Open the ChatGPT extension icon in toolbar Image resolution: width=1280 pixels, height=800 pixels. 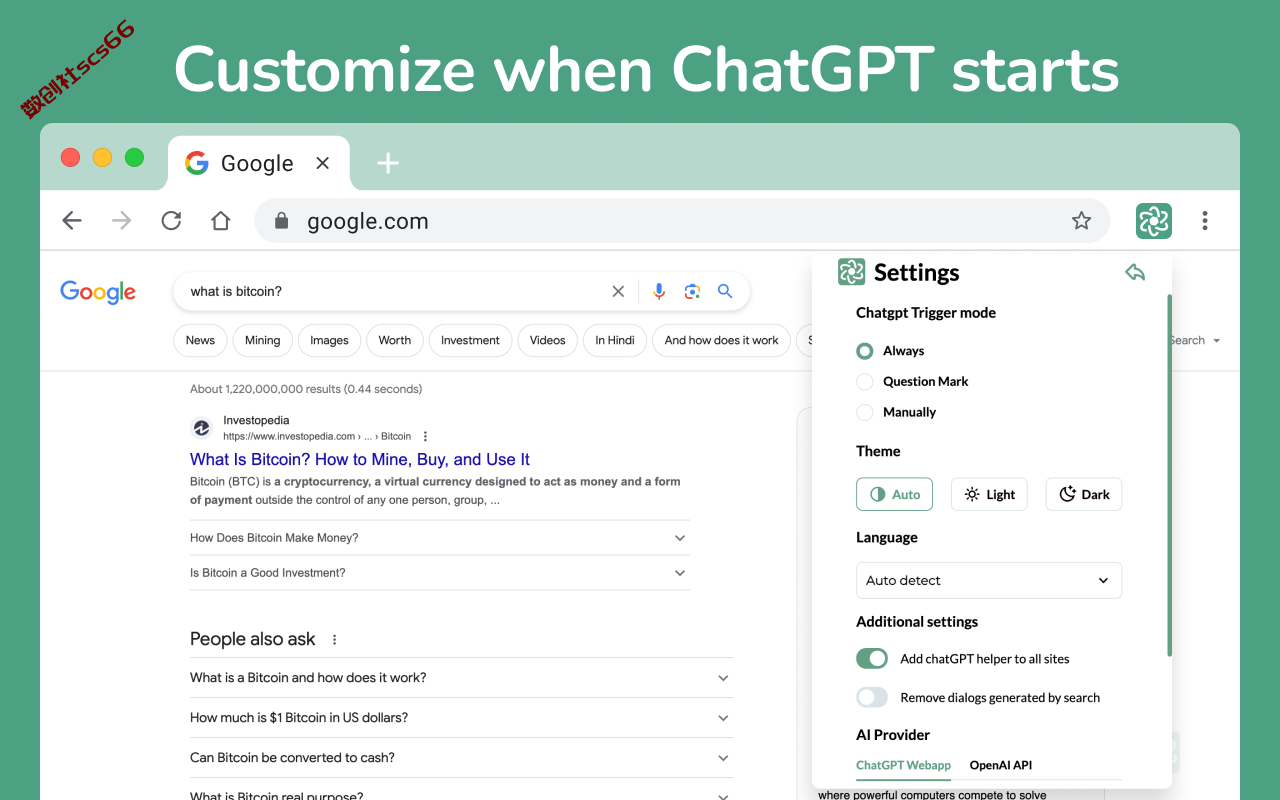pos(1153,221)
